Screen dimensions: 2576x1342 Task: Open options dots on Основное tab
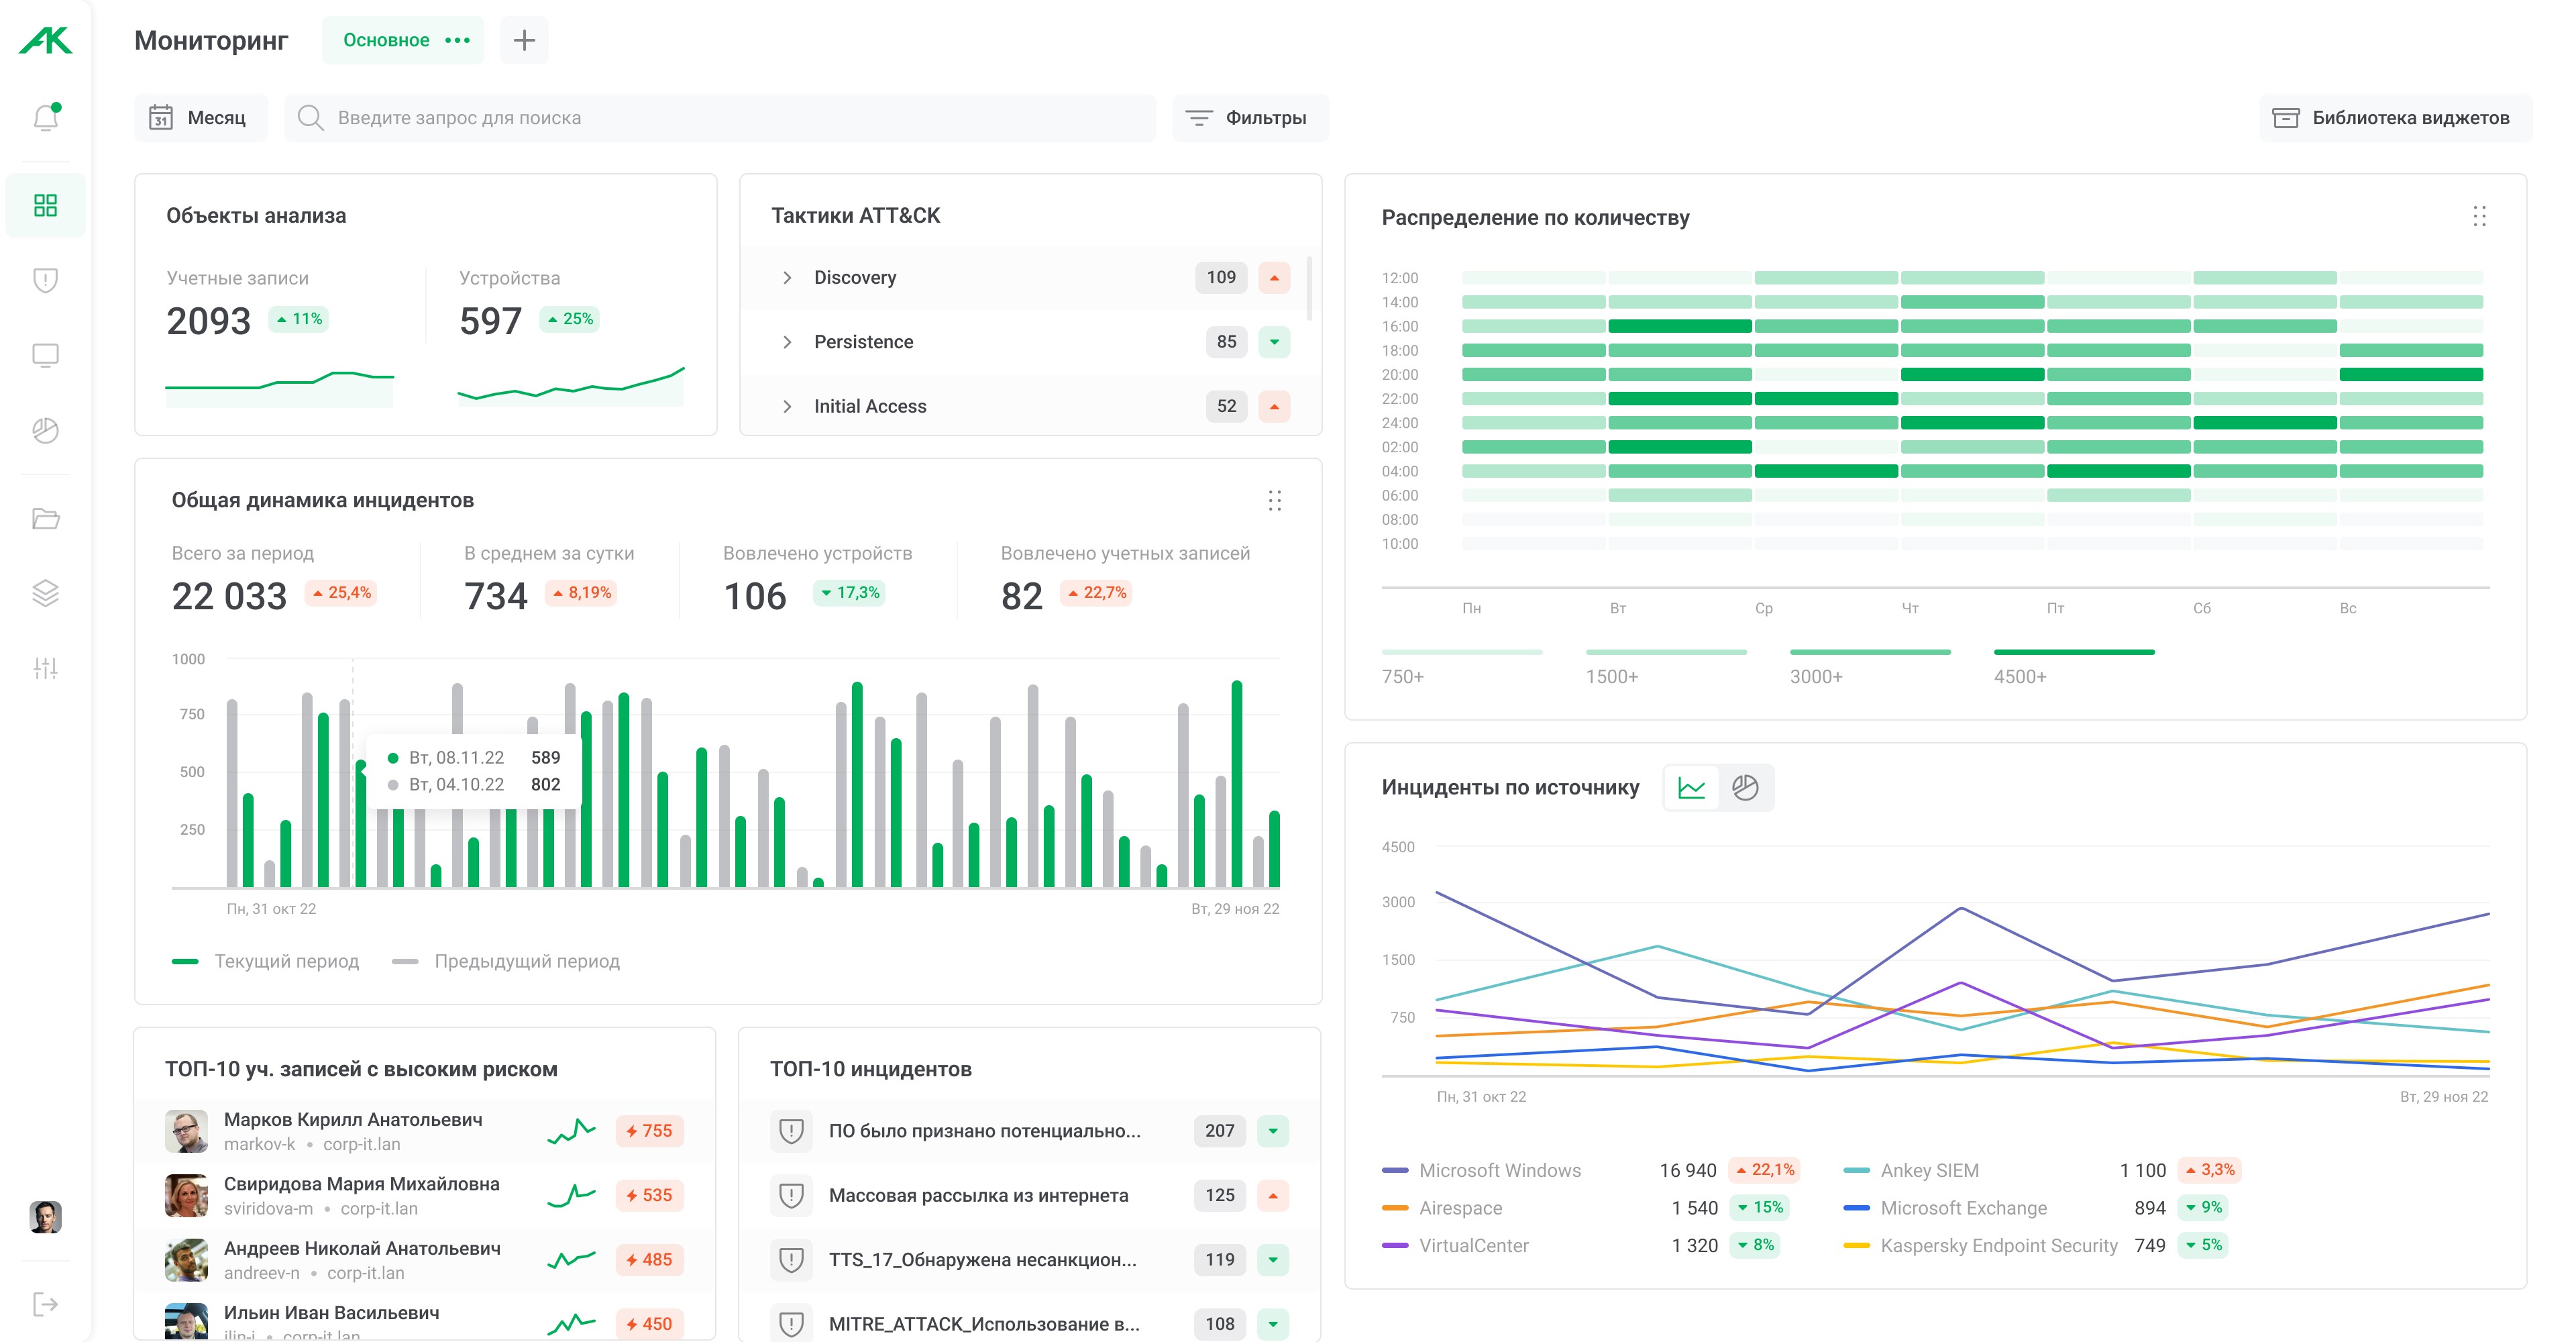point(457,40)
